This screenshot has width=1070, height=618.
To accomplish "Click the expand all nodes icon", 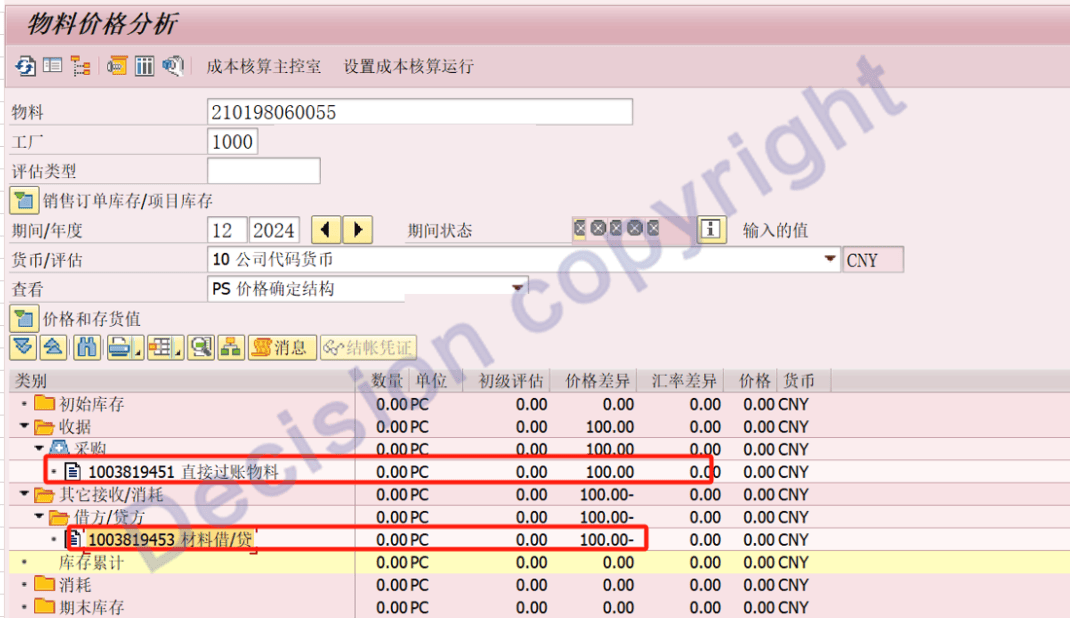I will tap(24, 347).
